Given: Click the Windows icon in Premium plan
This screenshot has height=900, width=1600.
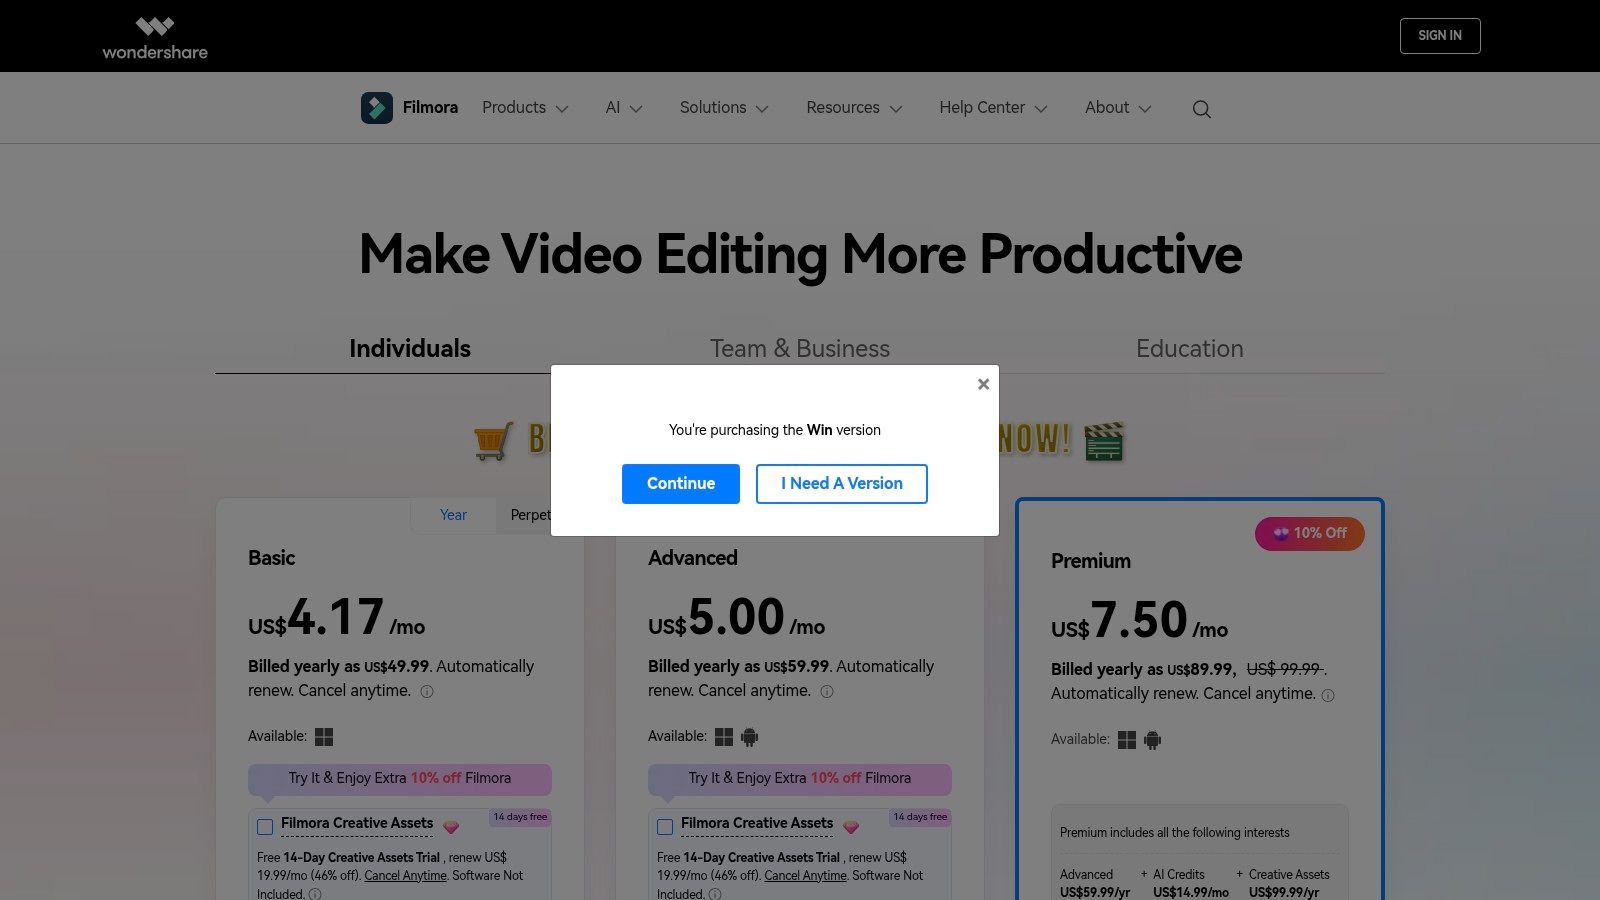Looking at the screenshot, I should (x=1127, y=740).
